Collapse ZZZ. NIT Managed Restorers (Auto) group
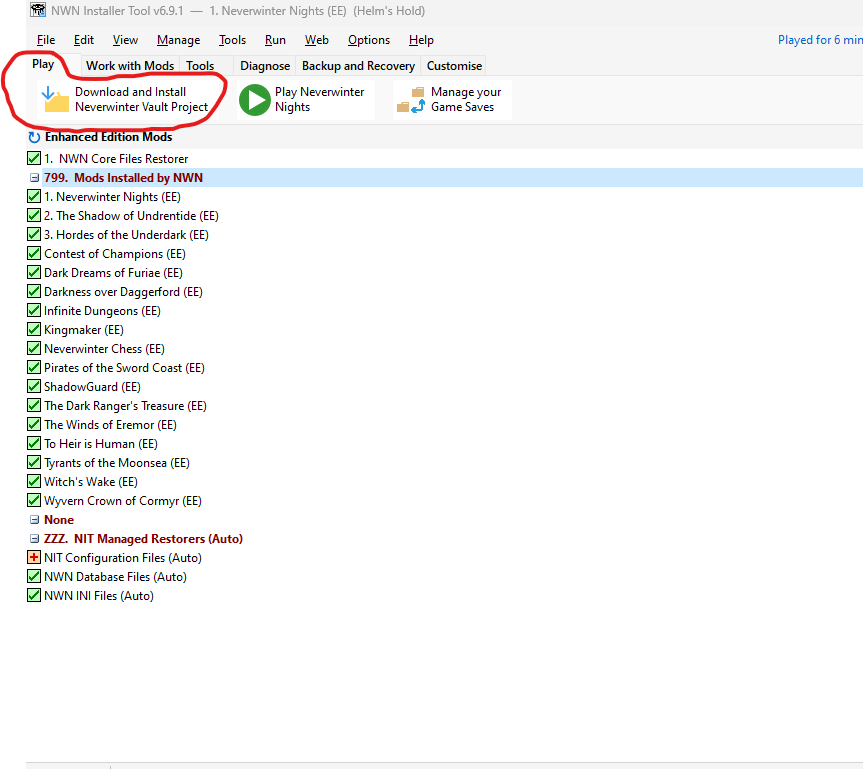Image resolution: width=863 pixels, height=769 pixels. [x=34, y=538]
